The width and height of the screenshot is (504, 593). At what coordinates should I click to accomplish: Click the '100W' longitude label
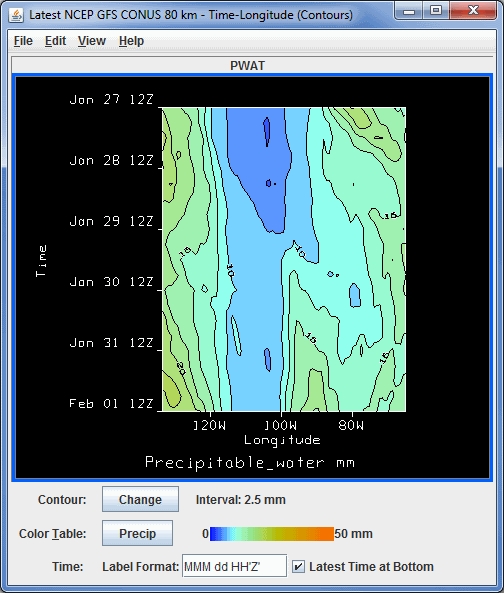point(280,425)
